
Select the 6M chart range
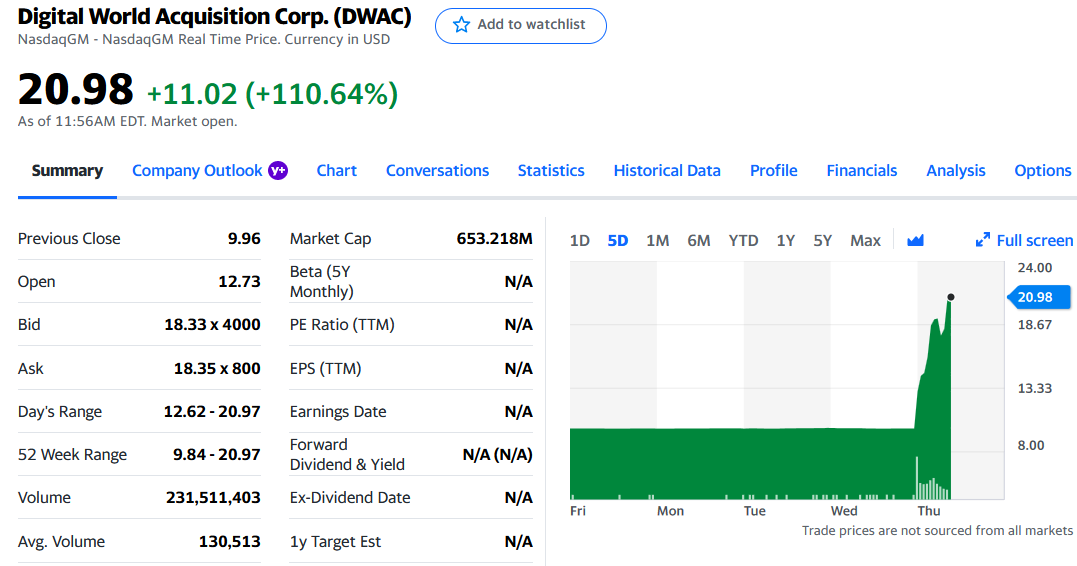(x=699, y=240)
